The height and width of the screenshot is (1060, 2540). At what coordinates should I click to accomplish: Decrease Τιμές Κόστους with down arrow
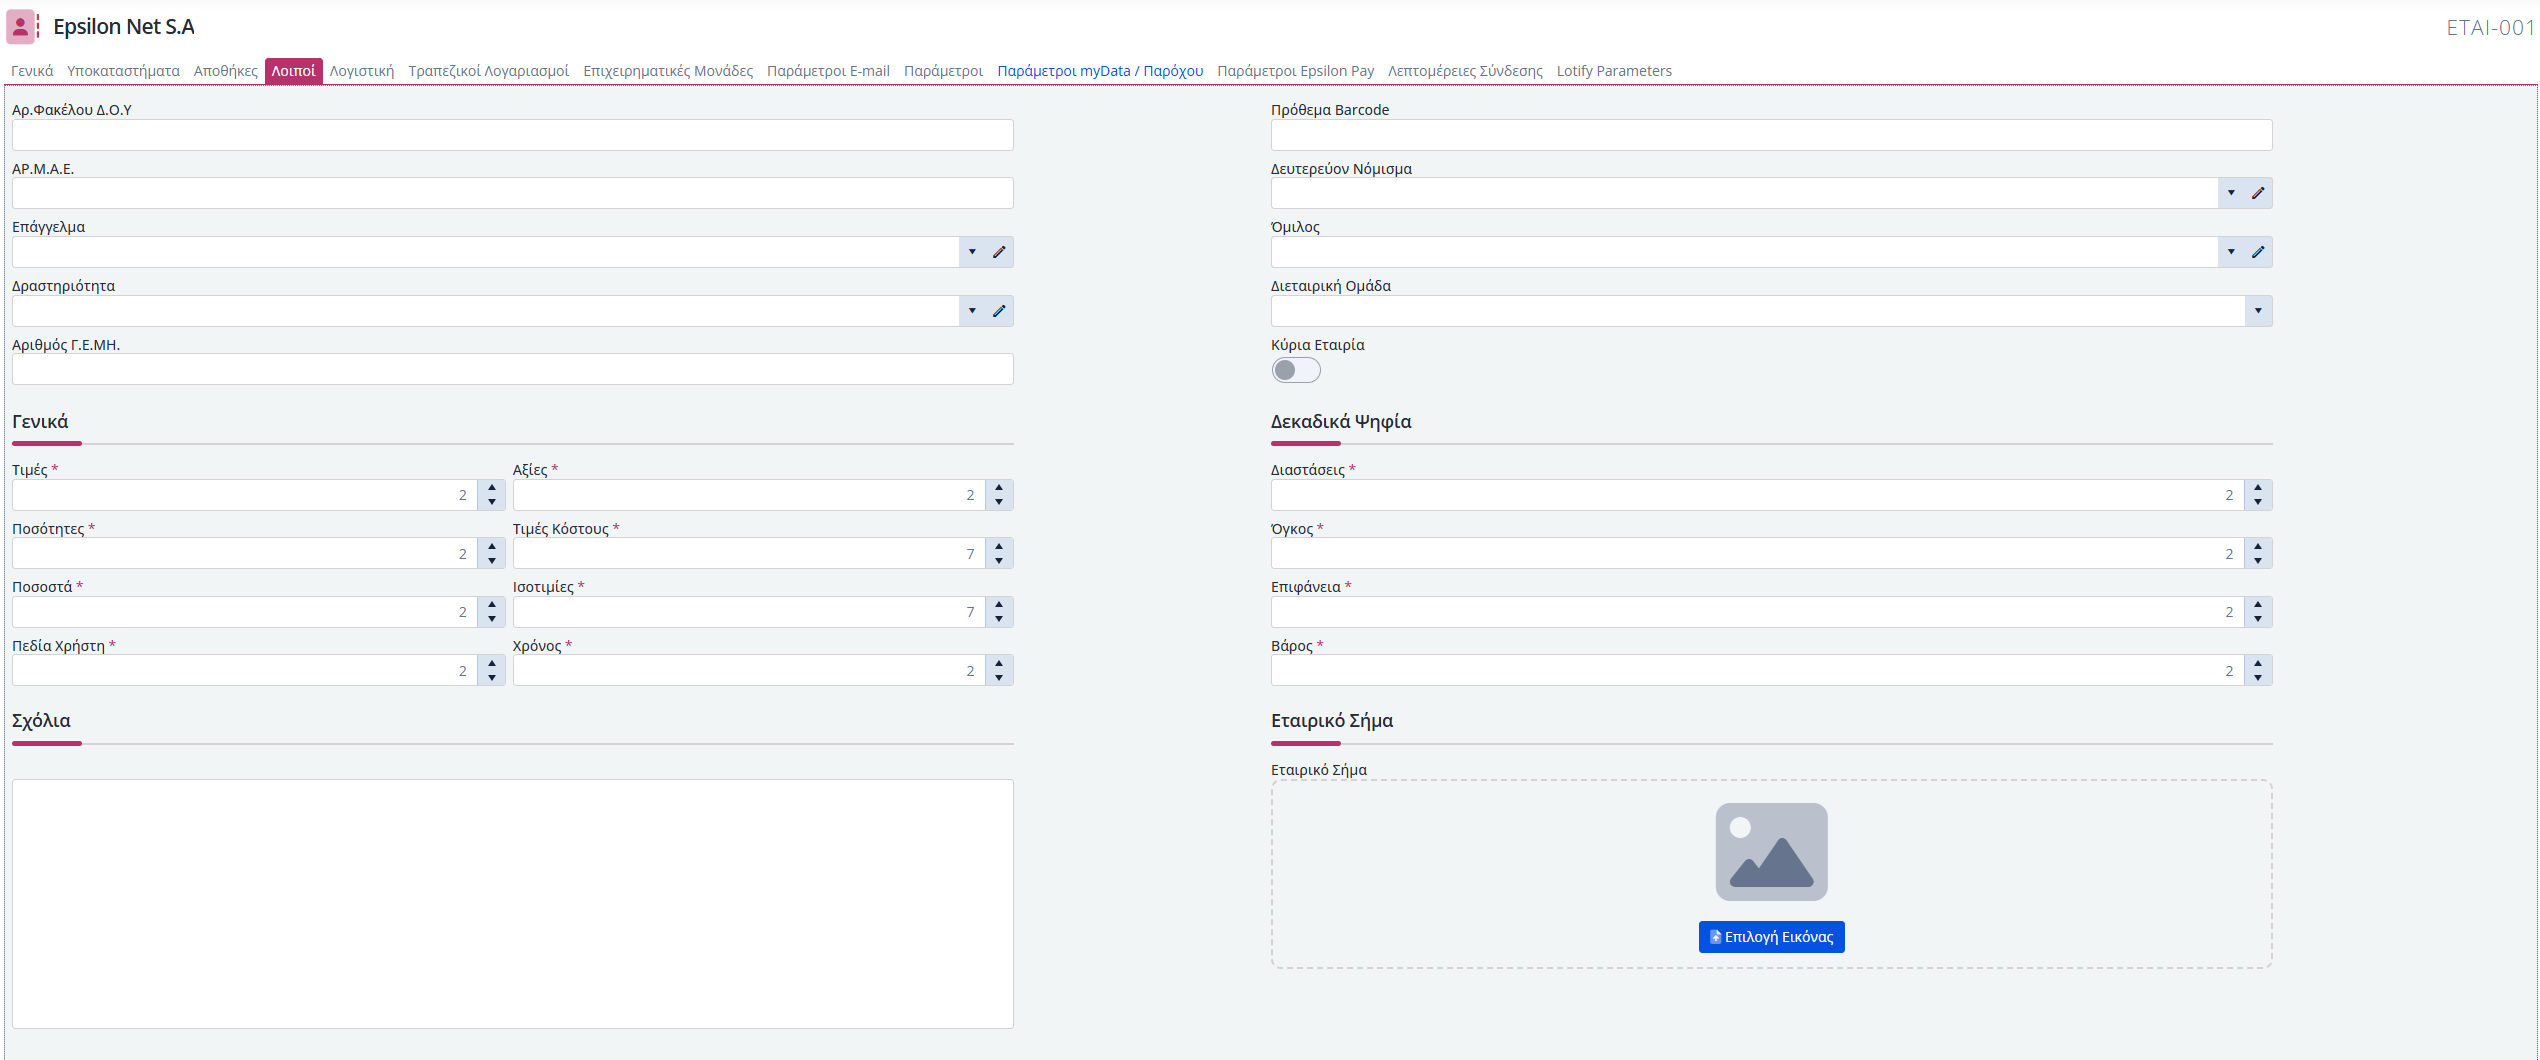999,561
